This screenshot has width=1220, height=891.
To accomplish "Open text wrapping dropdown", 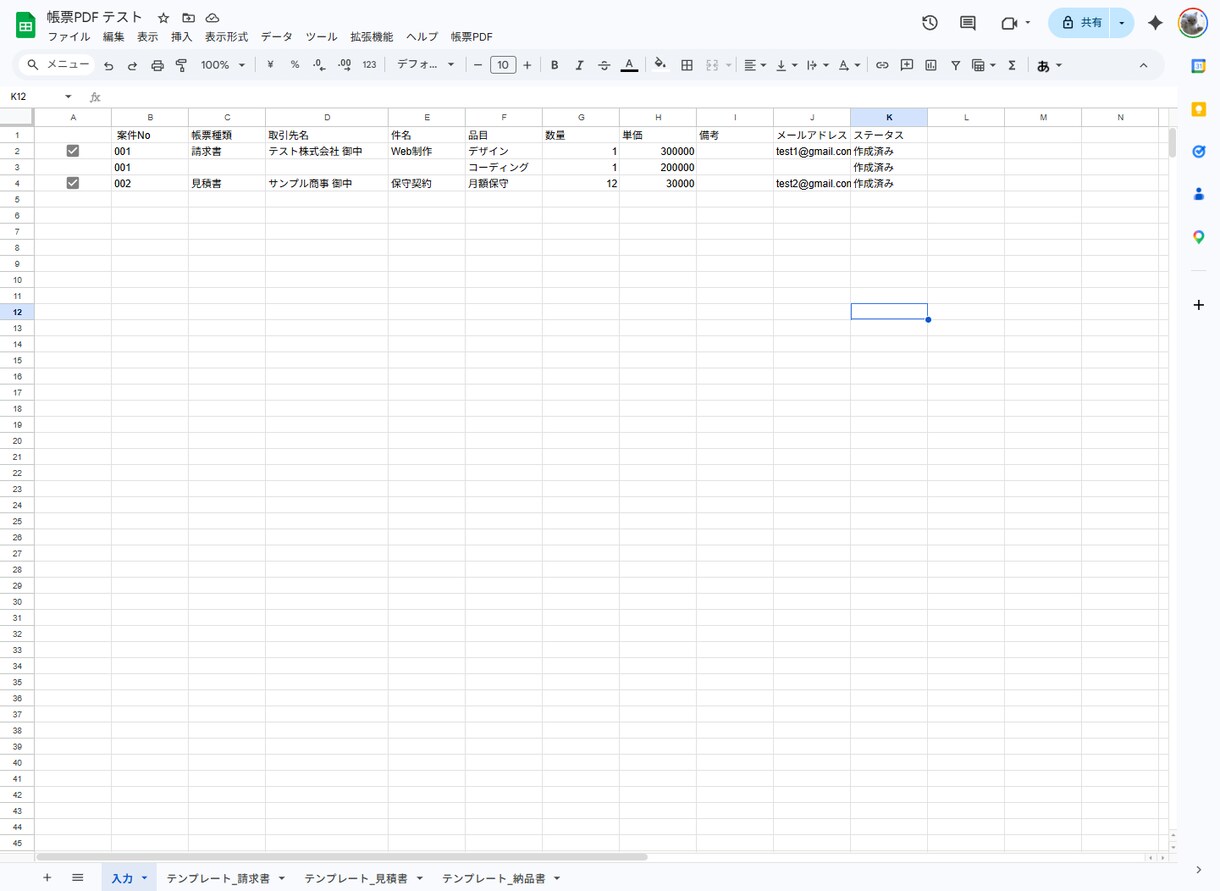I will click(818, 65).
